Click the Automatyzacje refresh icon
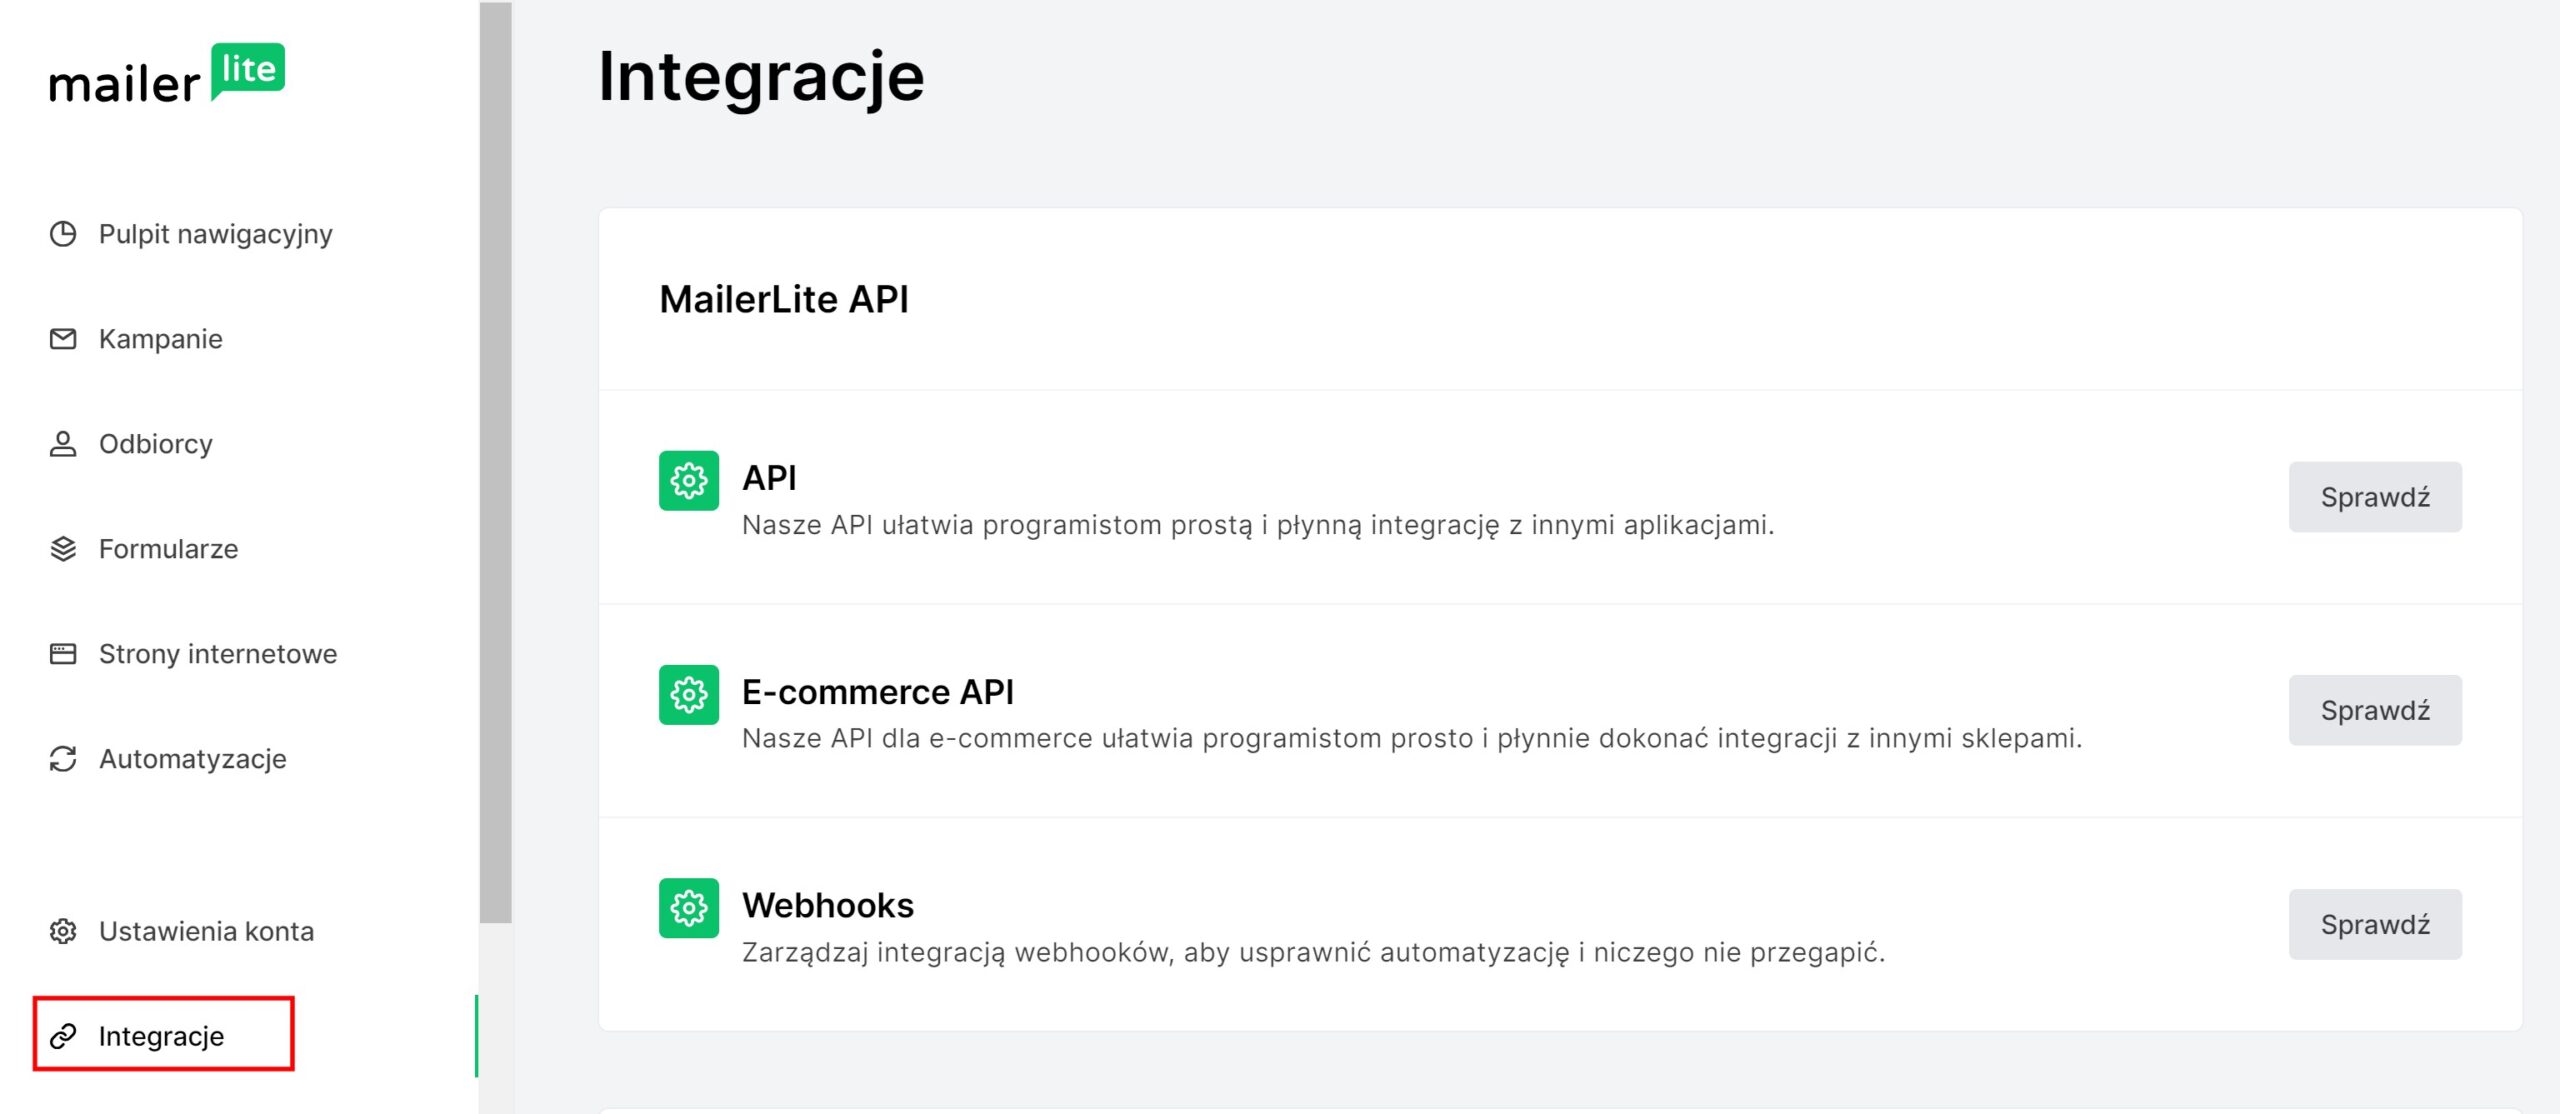 (x=63, y=759)
